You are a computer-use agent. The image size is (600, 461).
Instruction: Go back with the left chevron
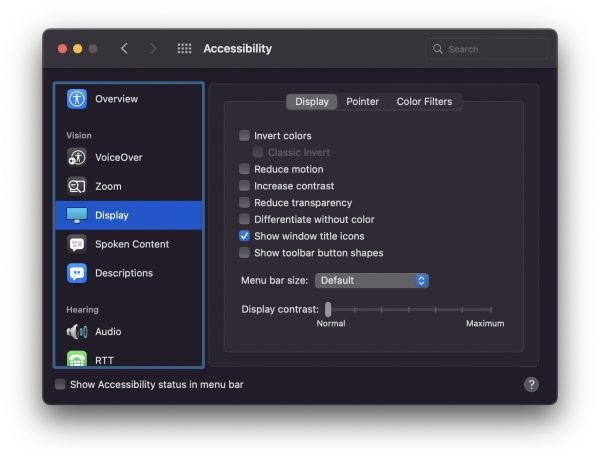pos(124,49)
